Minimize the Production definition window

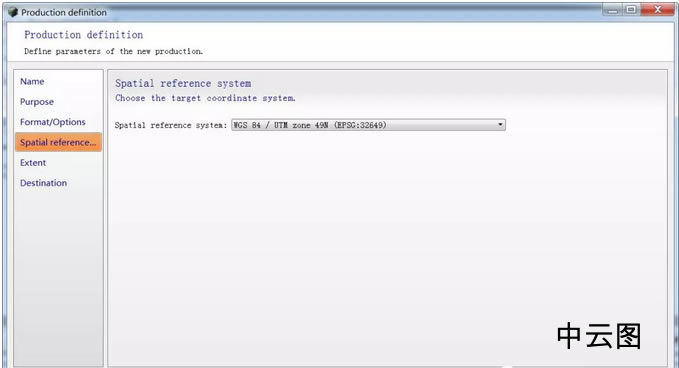[x=612, y=10]
